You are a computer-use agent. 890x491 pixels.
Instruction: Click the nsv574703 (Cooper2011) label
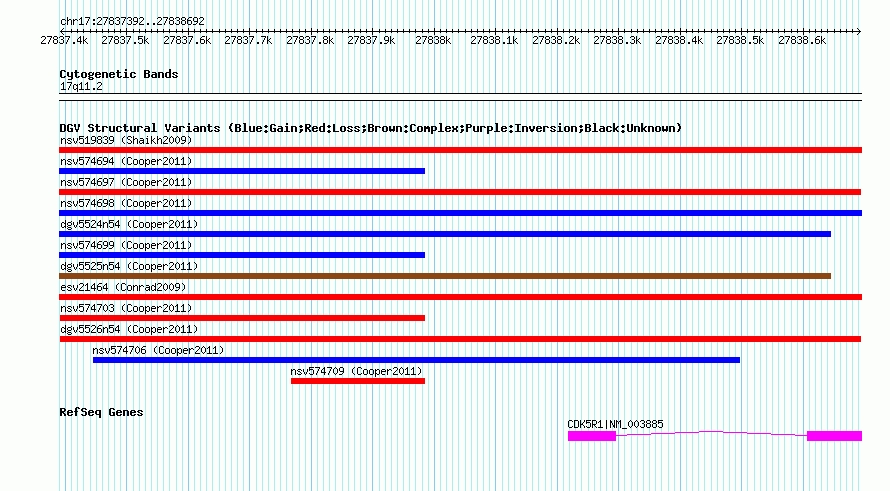[x=126, y=308]
